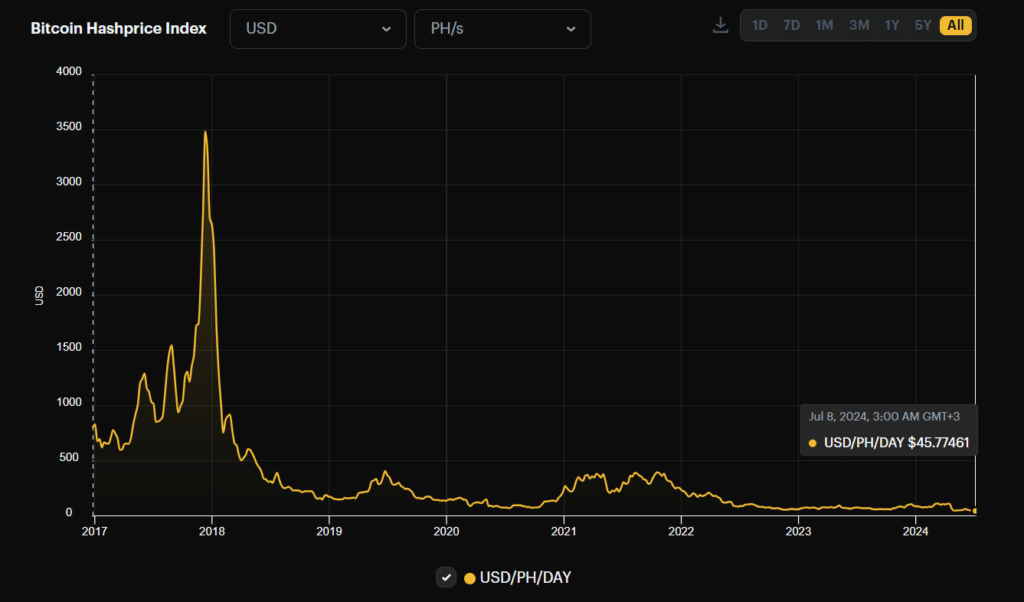Viewport: 1024px width, 602px height.
Task: Choose the 5Y time range
Action: pos(923,25)
